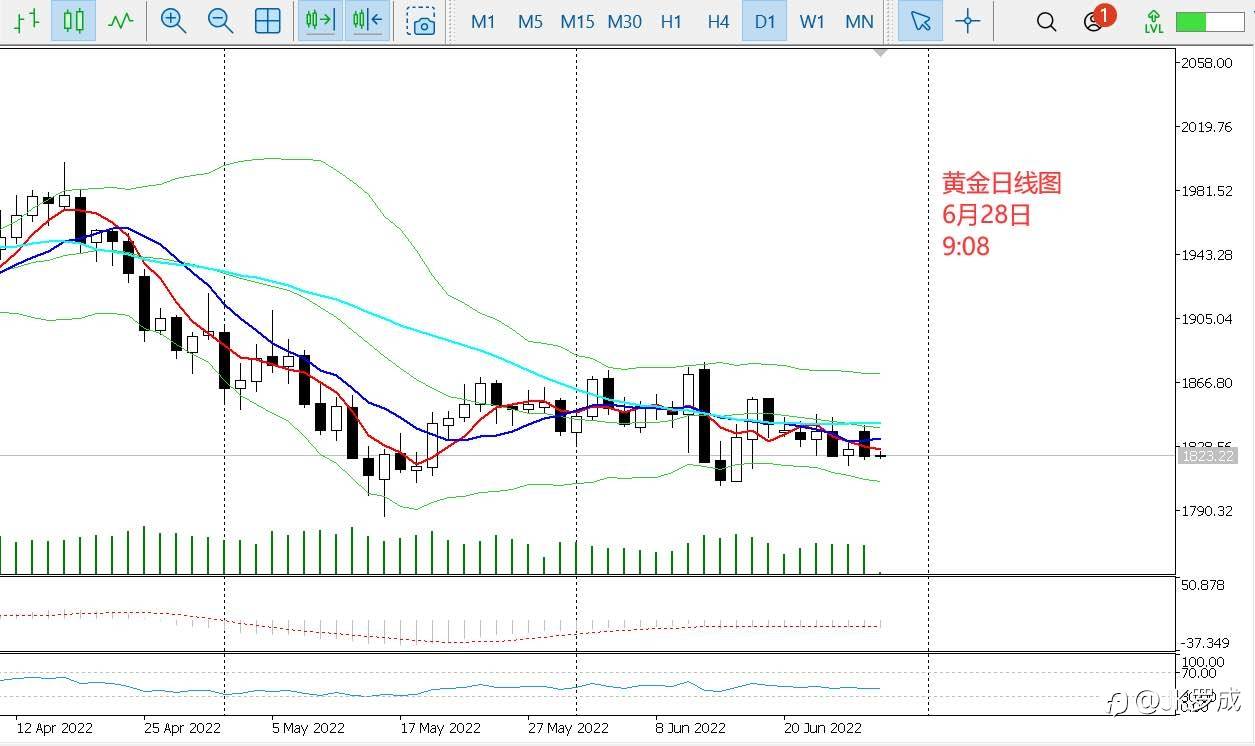
Task: Open the LVL market depth icon
Action: 1154,21
